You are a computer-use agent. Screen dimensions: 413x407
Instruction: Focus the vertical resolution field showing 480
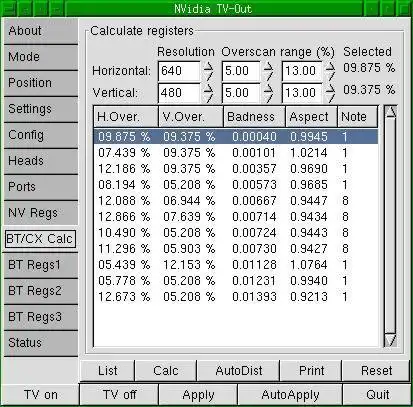pos(179,93)
